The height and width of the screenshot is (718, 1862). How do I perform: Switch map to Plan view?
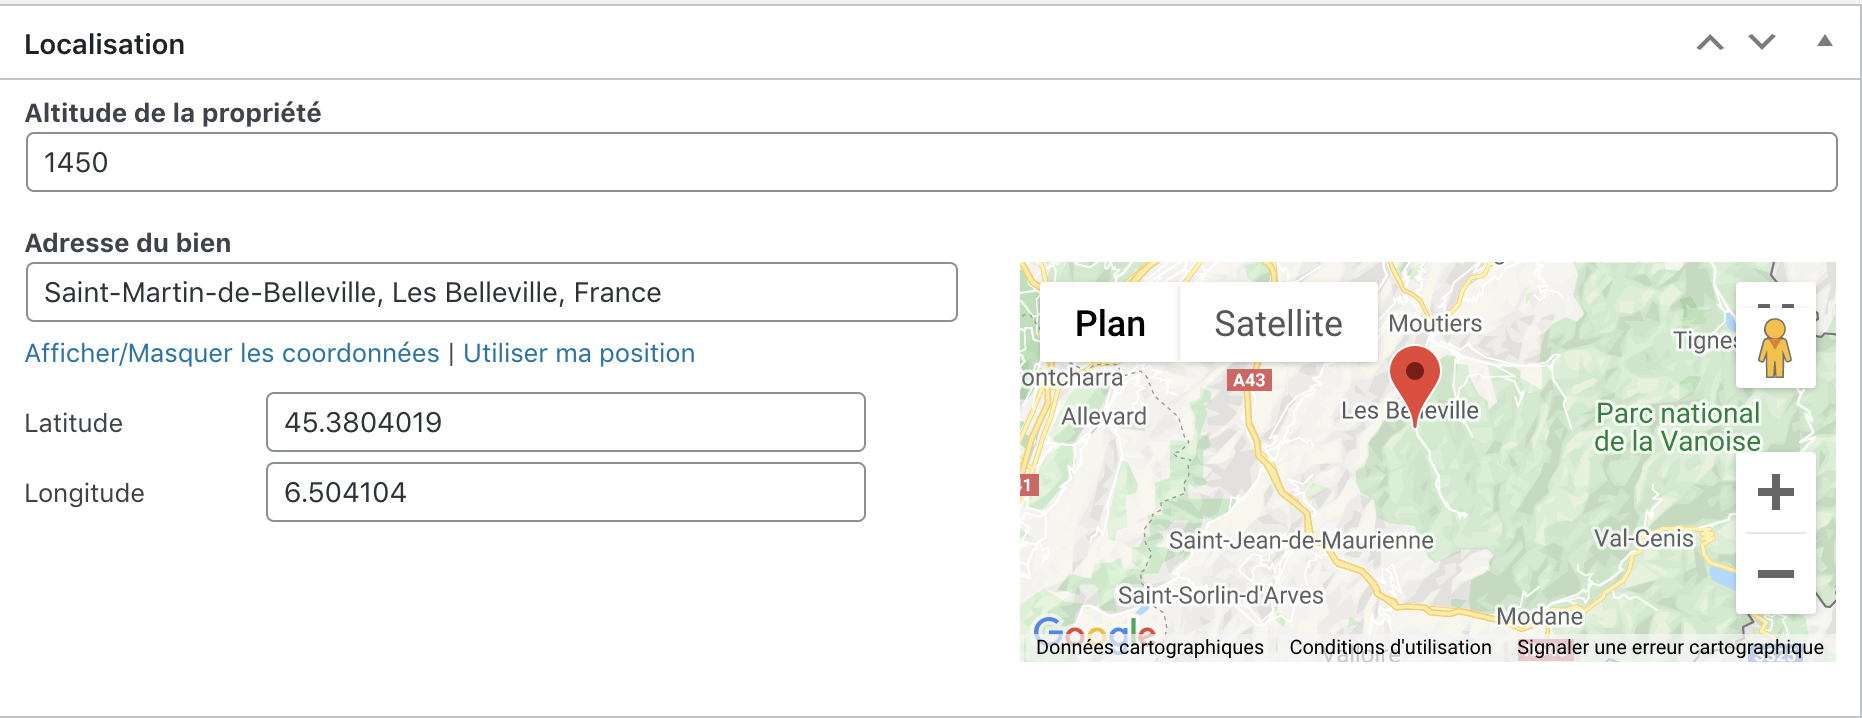click(x=1110, y=323)
